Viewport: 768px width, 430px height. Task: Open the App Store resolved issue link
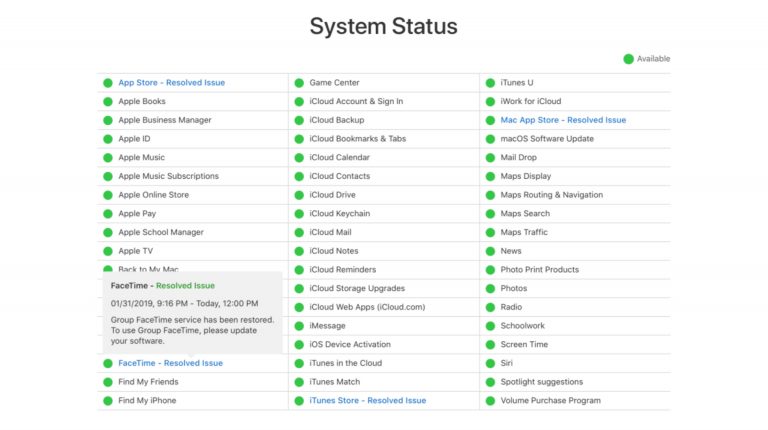(171, 83)
